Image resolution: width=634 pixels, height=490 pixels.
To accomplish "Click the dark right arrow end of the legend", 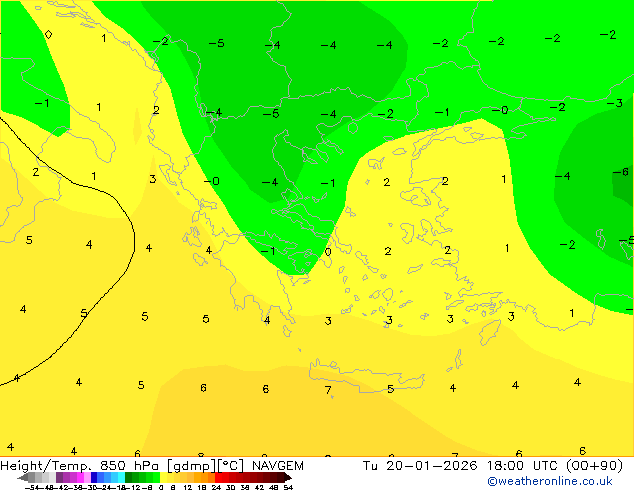I will click(288, 477).
